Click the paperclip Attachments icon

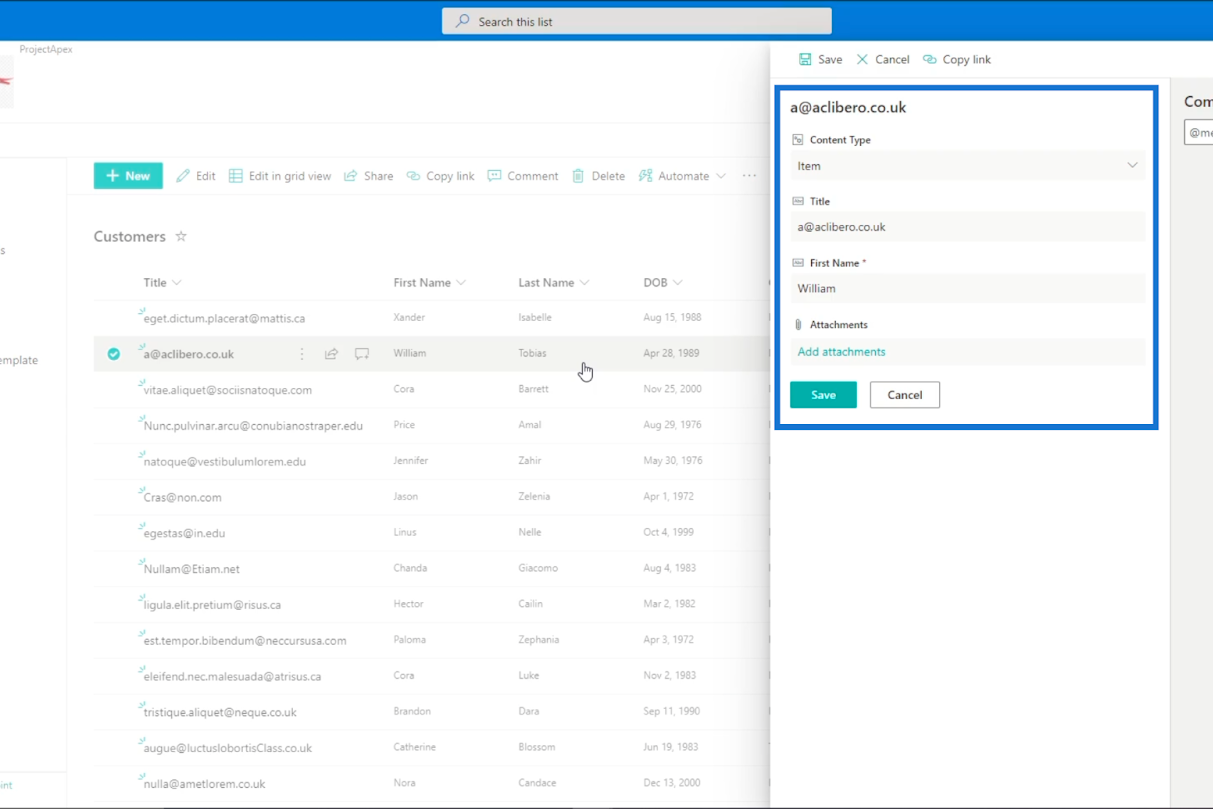(x=798, y=325)
